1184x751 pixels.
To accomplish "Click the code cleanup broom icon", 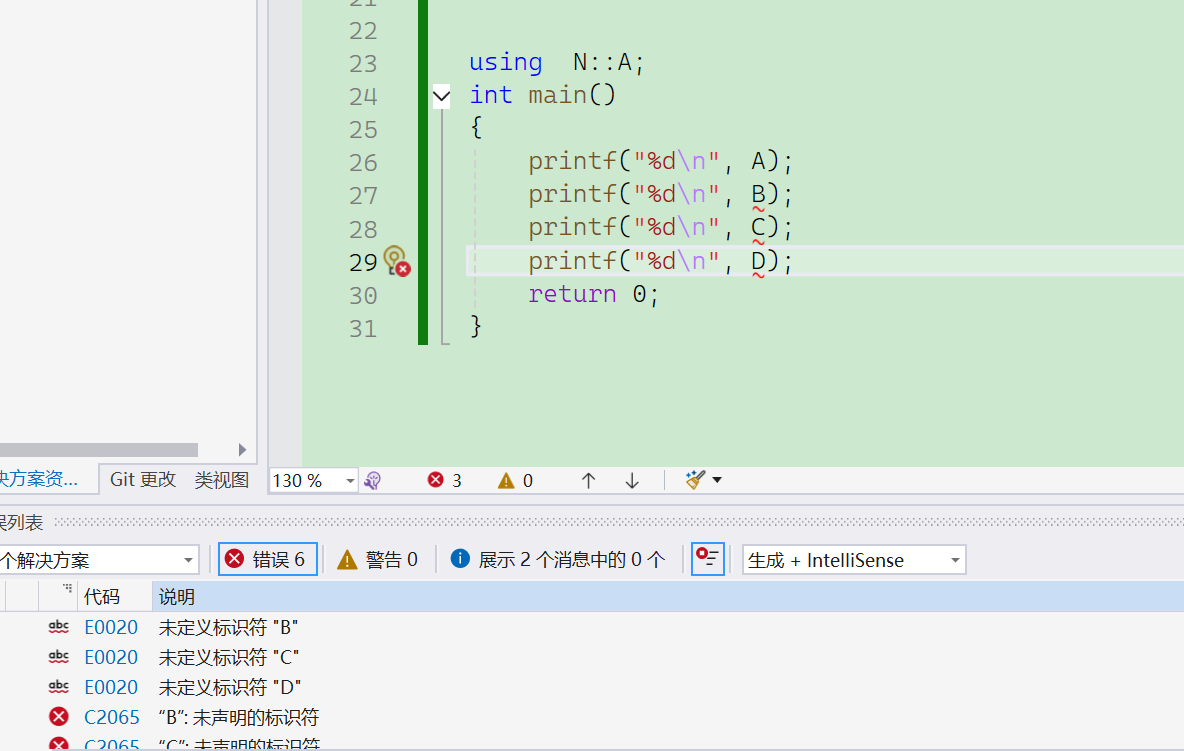I will (695, 479).
